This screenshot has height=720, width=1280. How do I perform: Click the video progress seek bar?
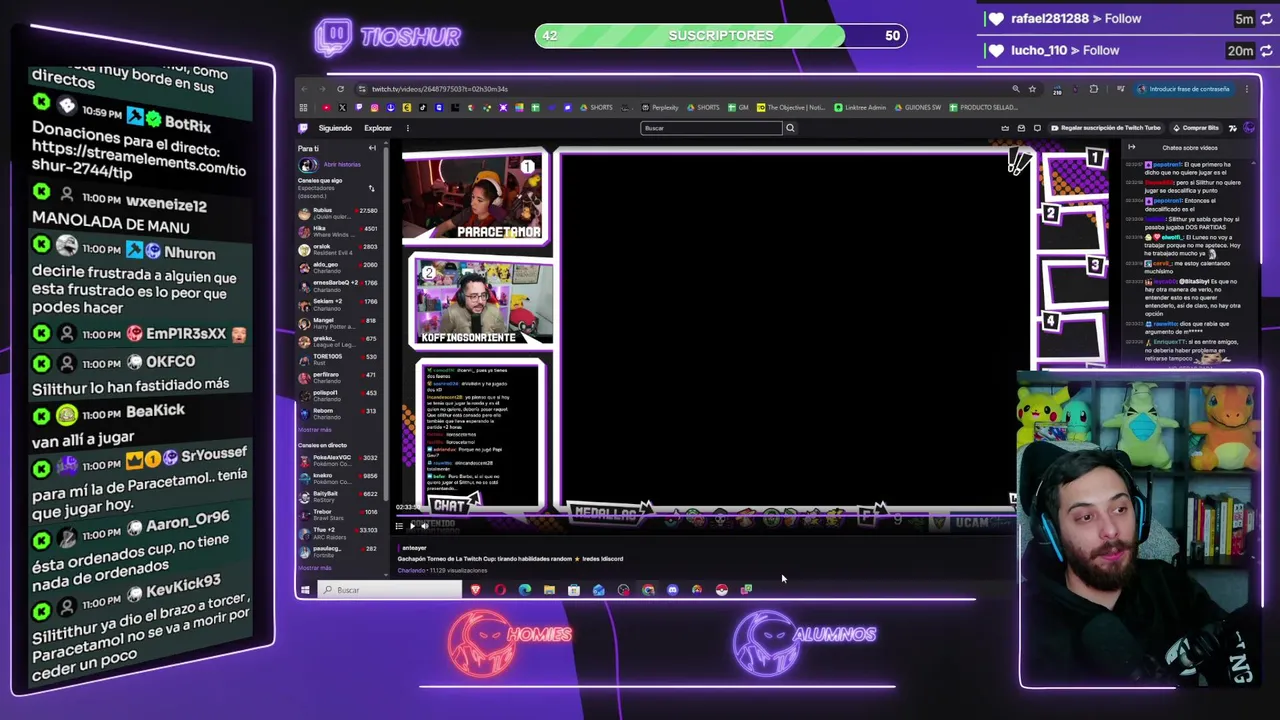[705, 515]
